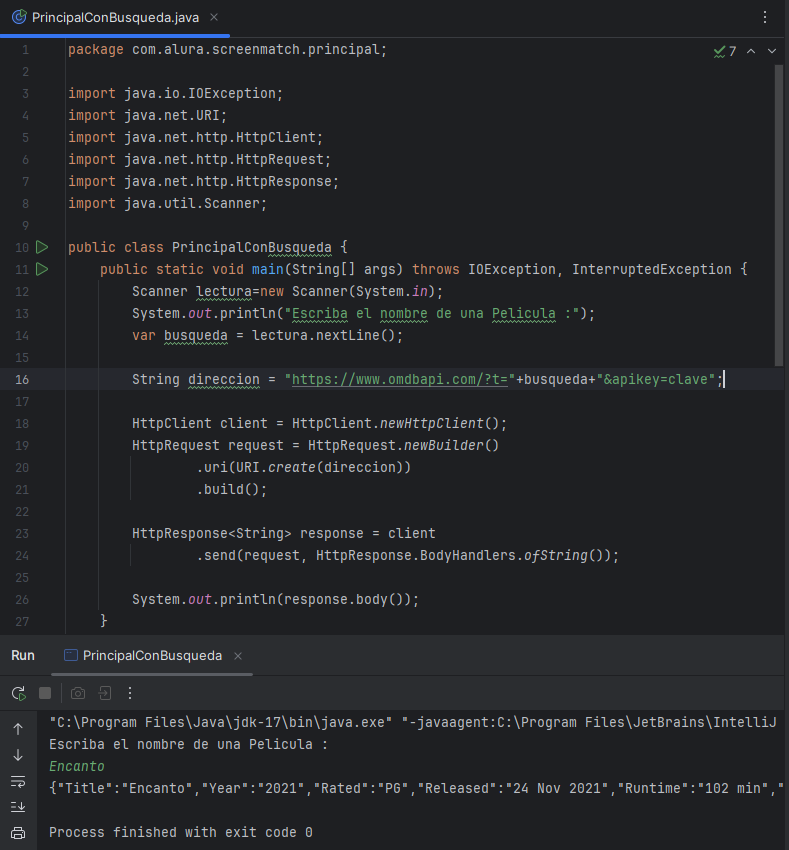Click the package declaration on line 1
This screenshot has height=850, width=789.
228,49
